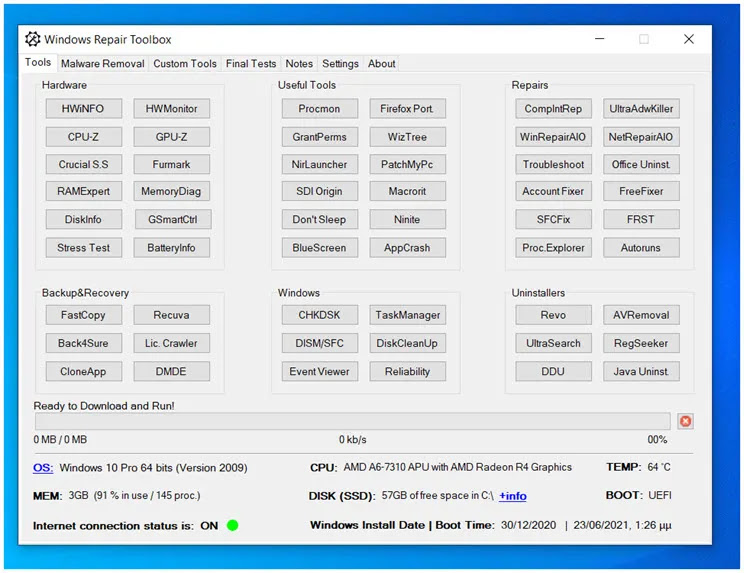Run CHKDSK from Windows group
This screenshot has height=573, width=744.
[319, 315]
